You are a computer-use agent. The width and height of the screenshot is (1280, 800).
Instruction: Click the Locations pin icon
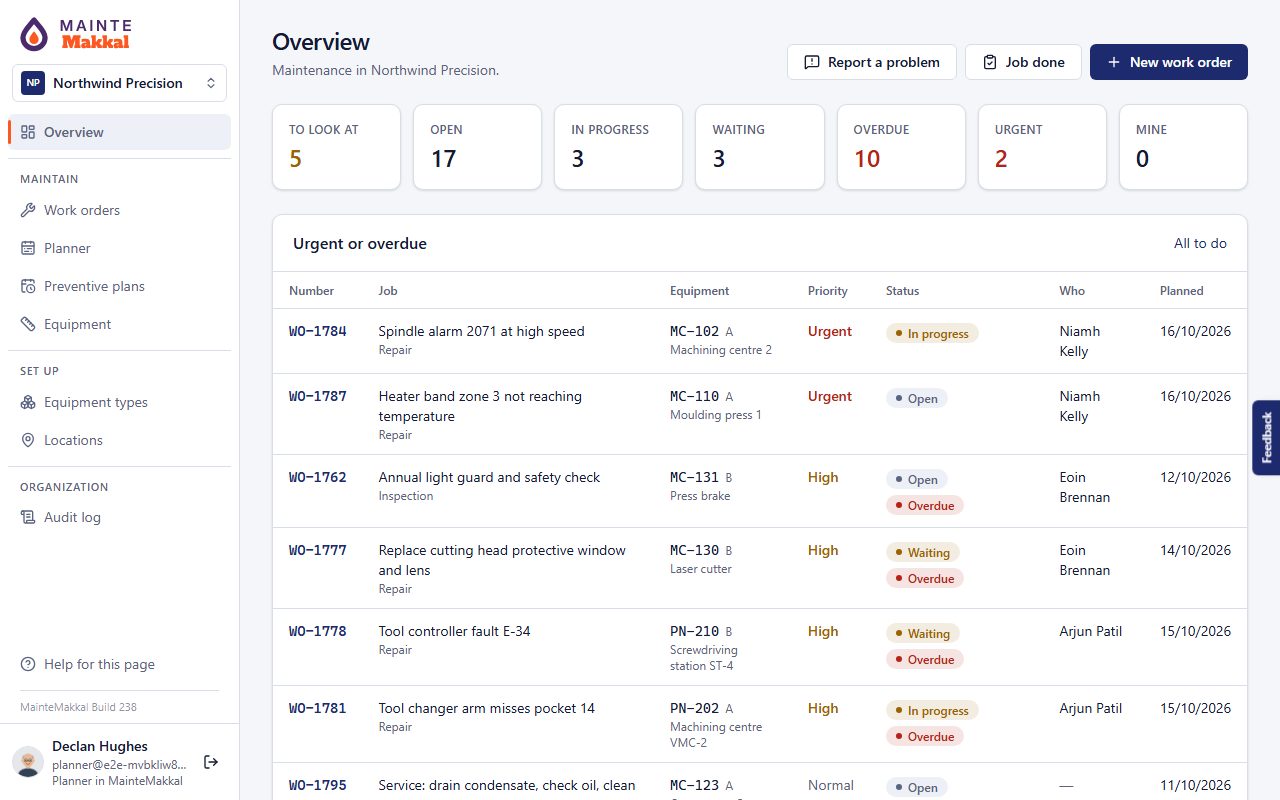(x=28, y=440)
